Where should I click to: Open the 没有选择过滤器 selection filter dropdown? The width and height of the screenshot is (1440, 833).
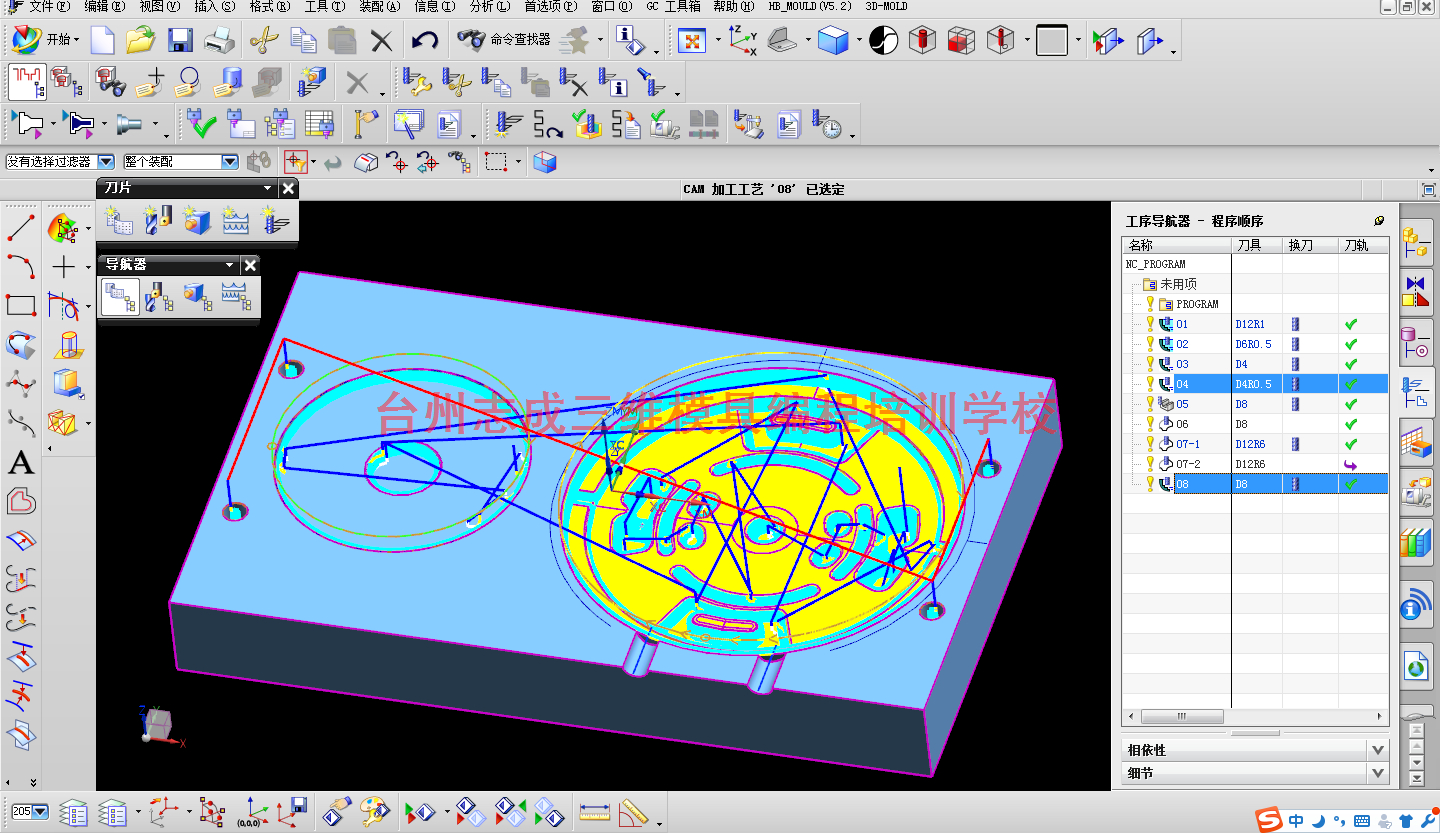coord(105,161)
